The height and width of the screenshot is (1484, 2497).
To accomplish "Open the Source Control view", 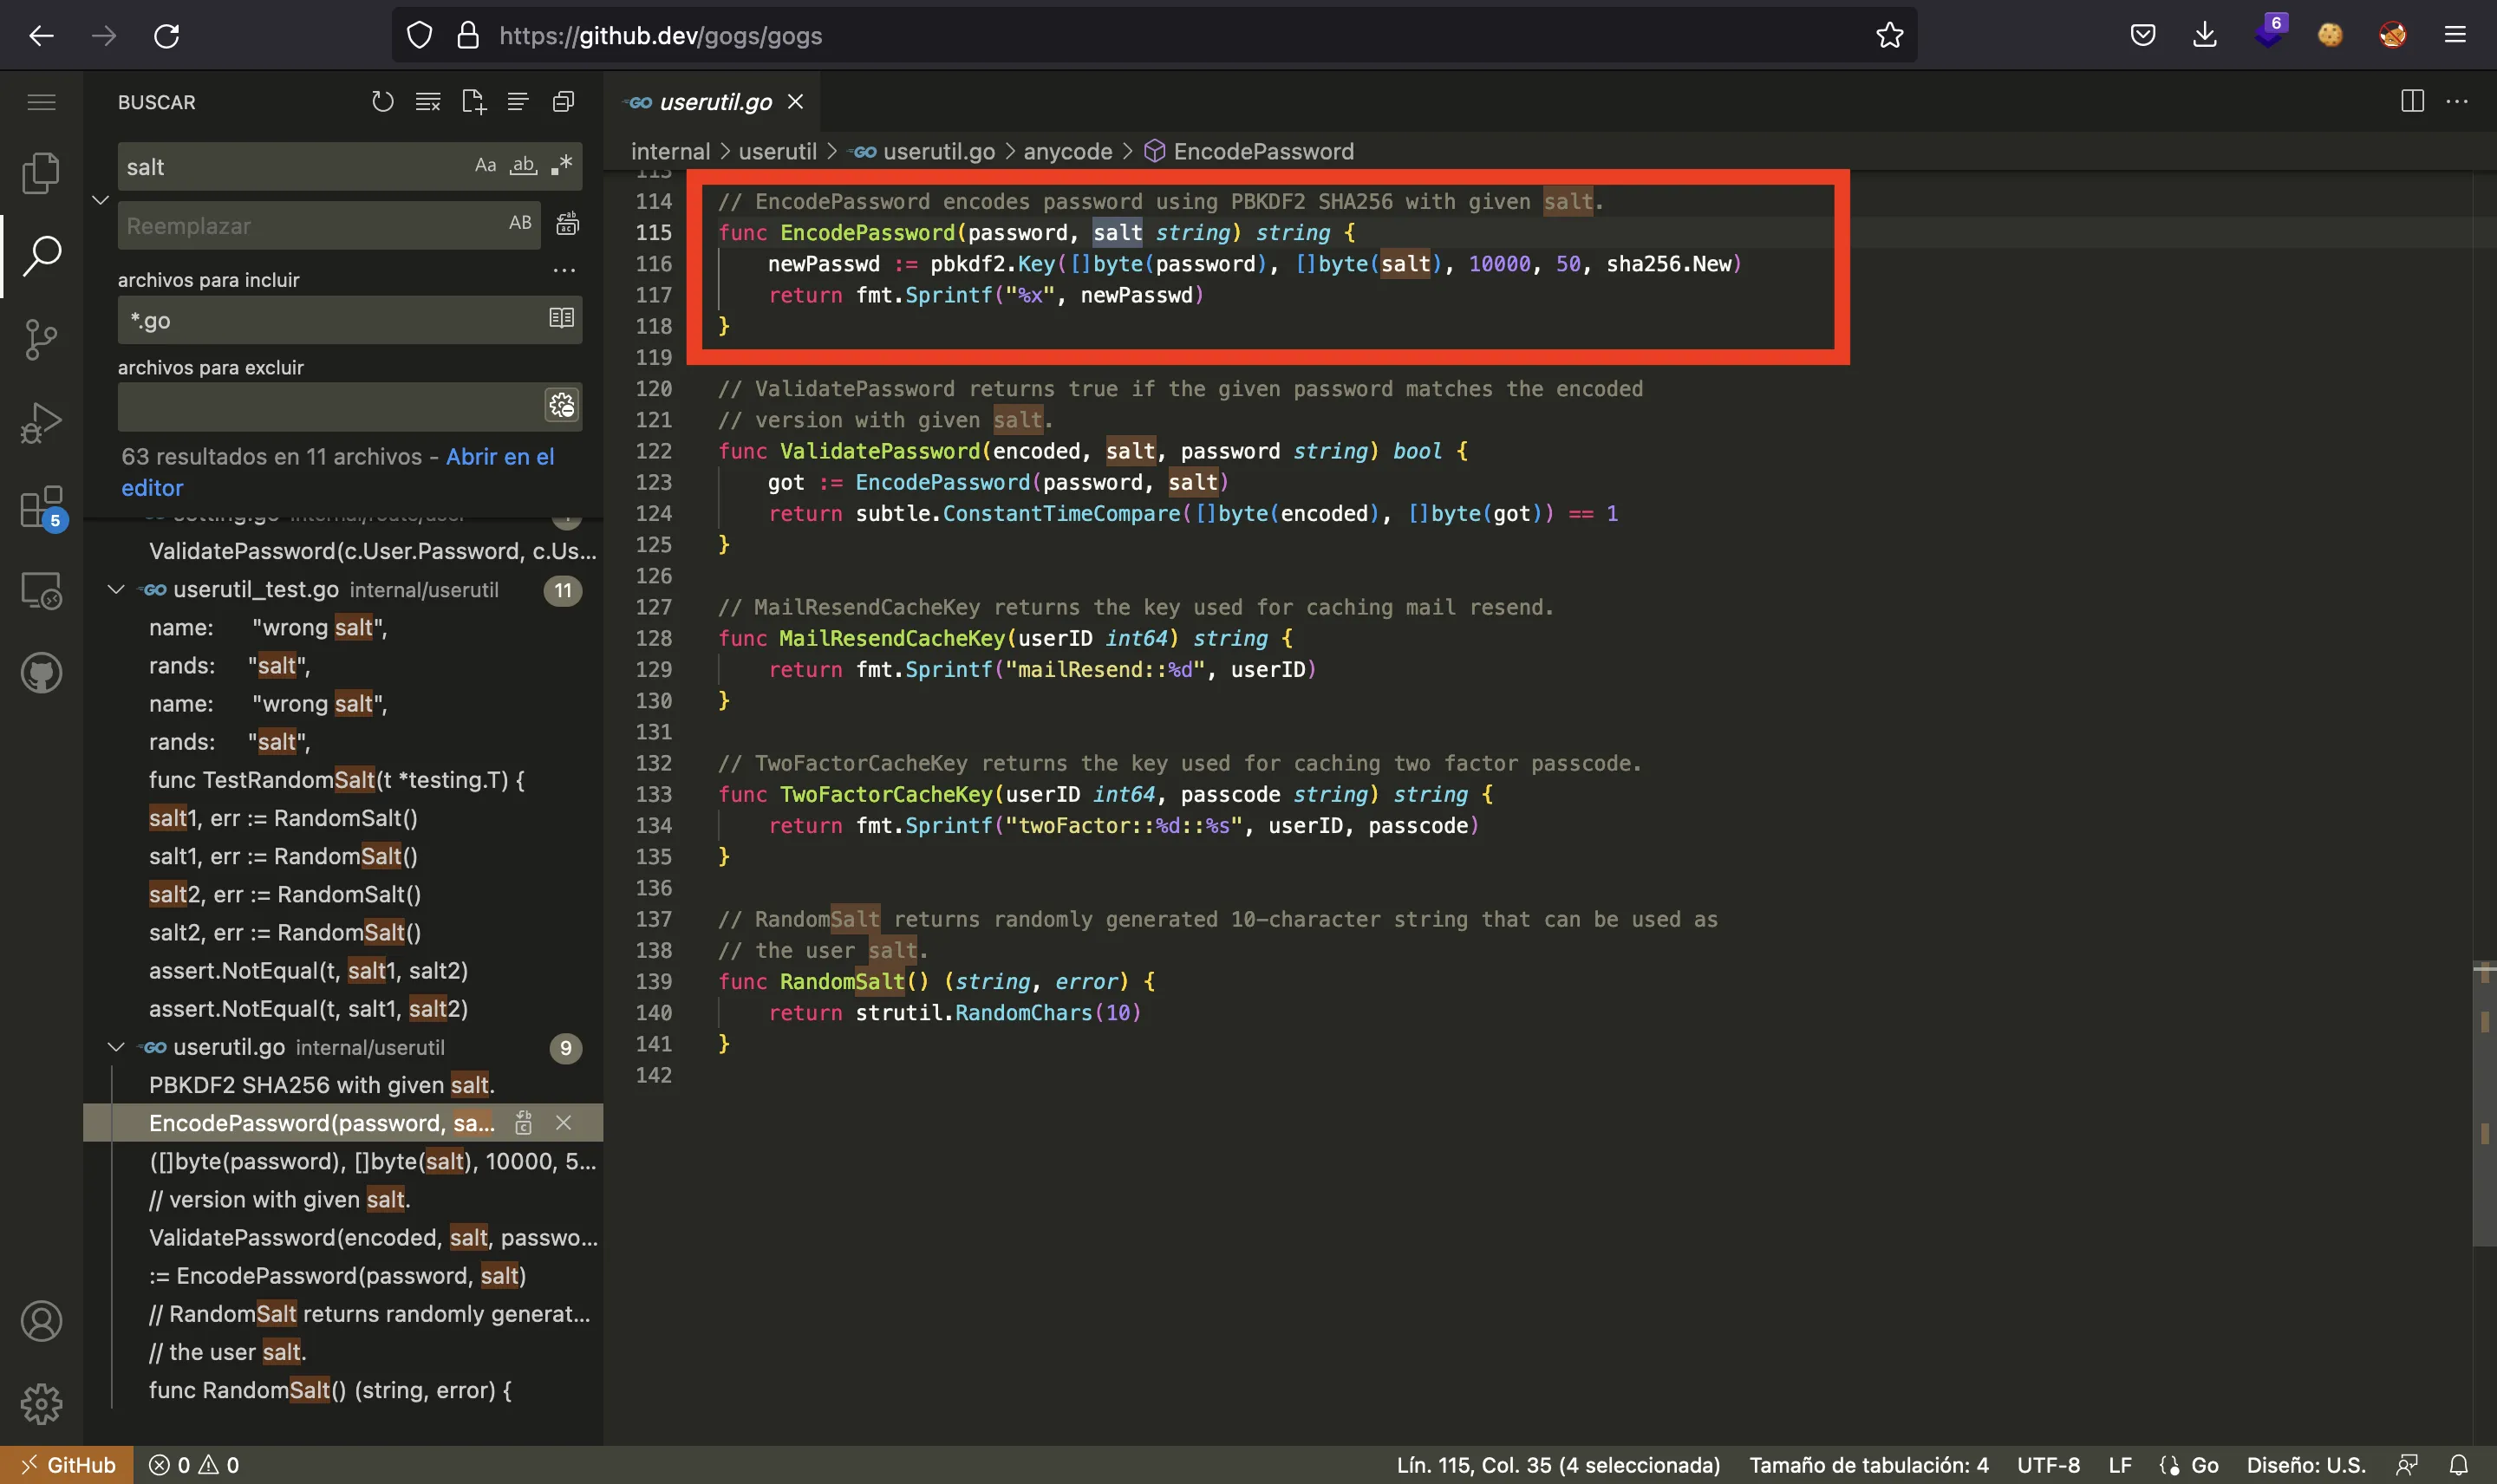I will click(x=41, y=340).
